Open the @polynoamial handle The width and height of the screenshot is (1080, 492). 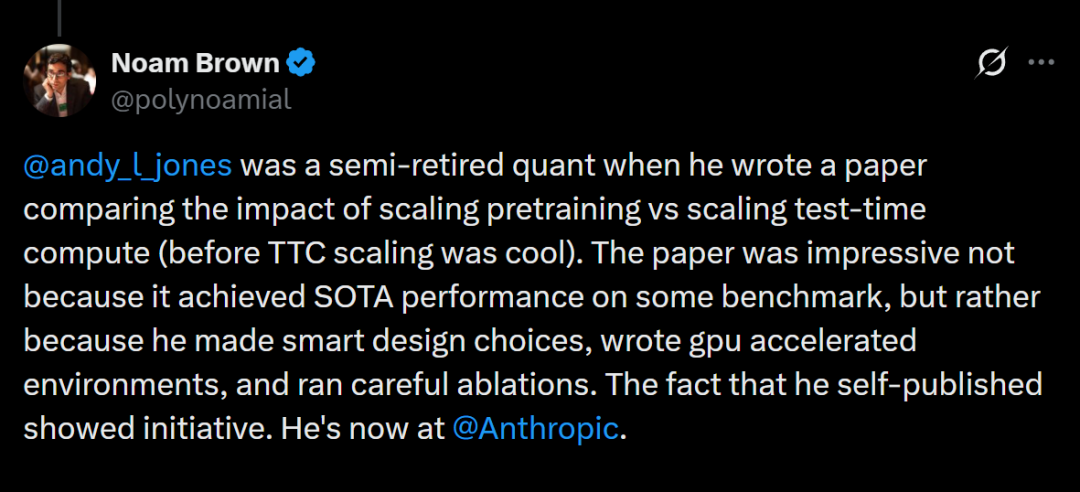tap(201, 99)
